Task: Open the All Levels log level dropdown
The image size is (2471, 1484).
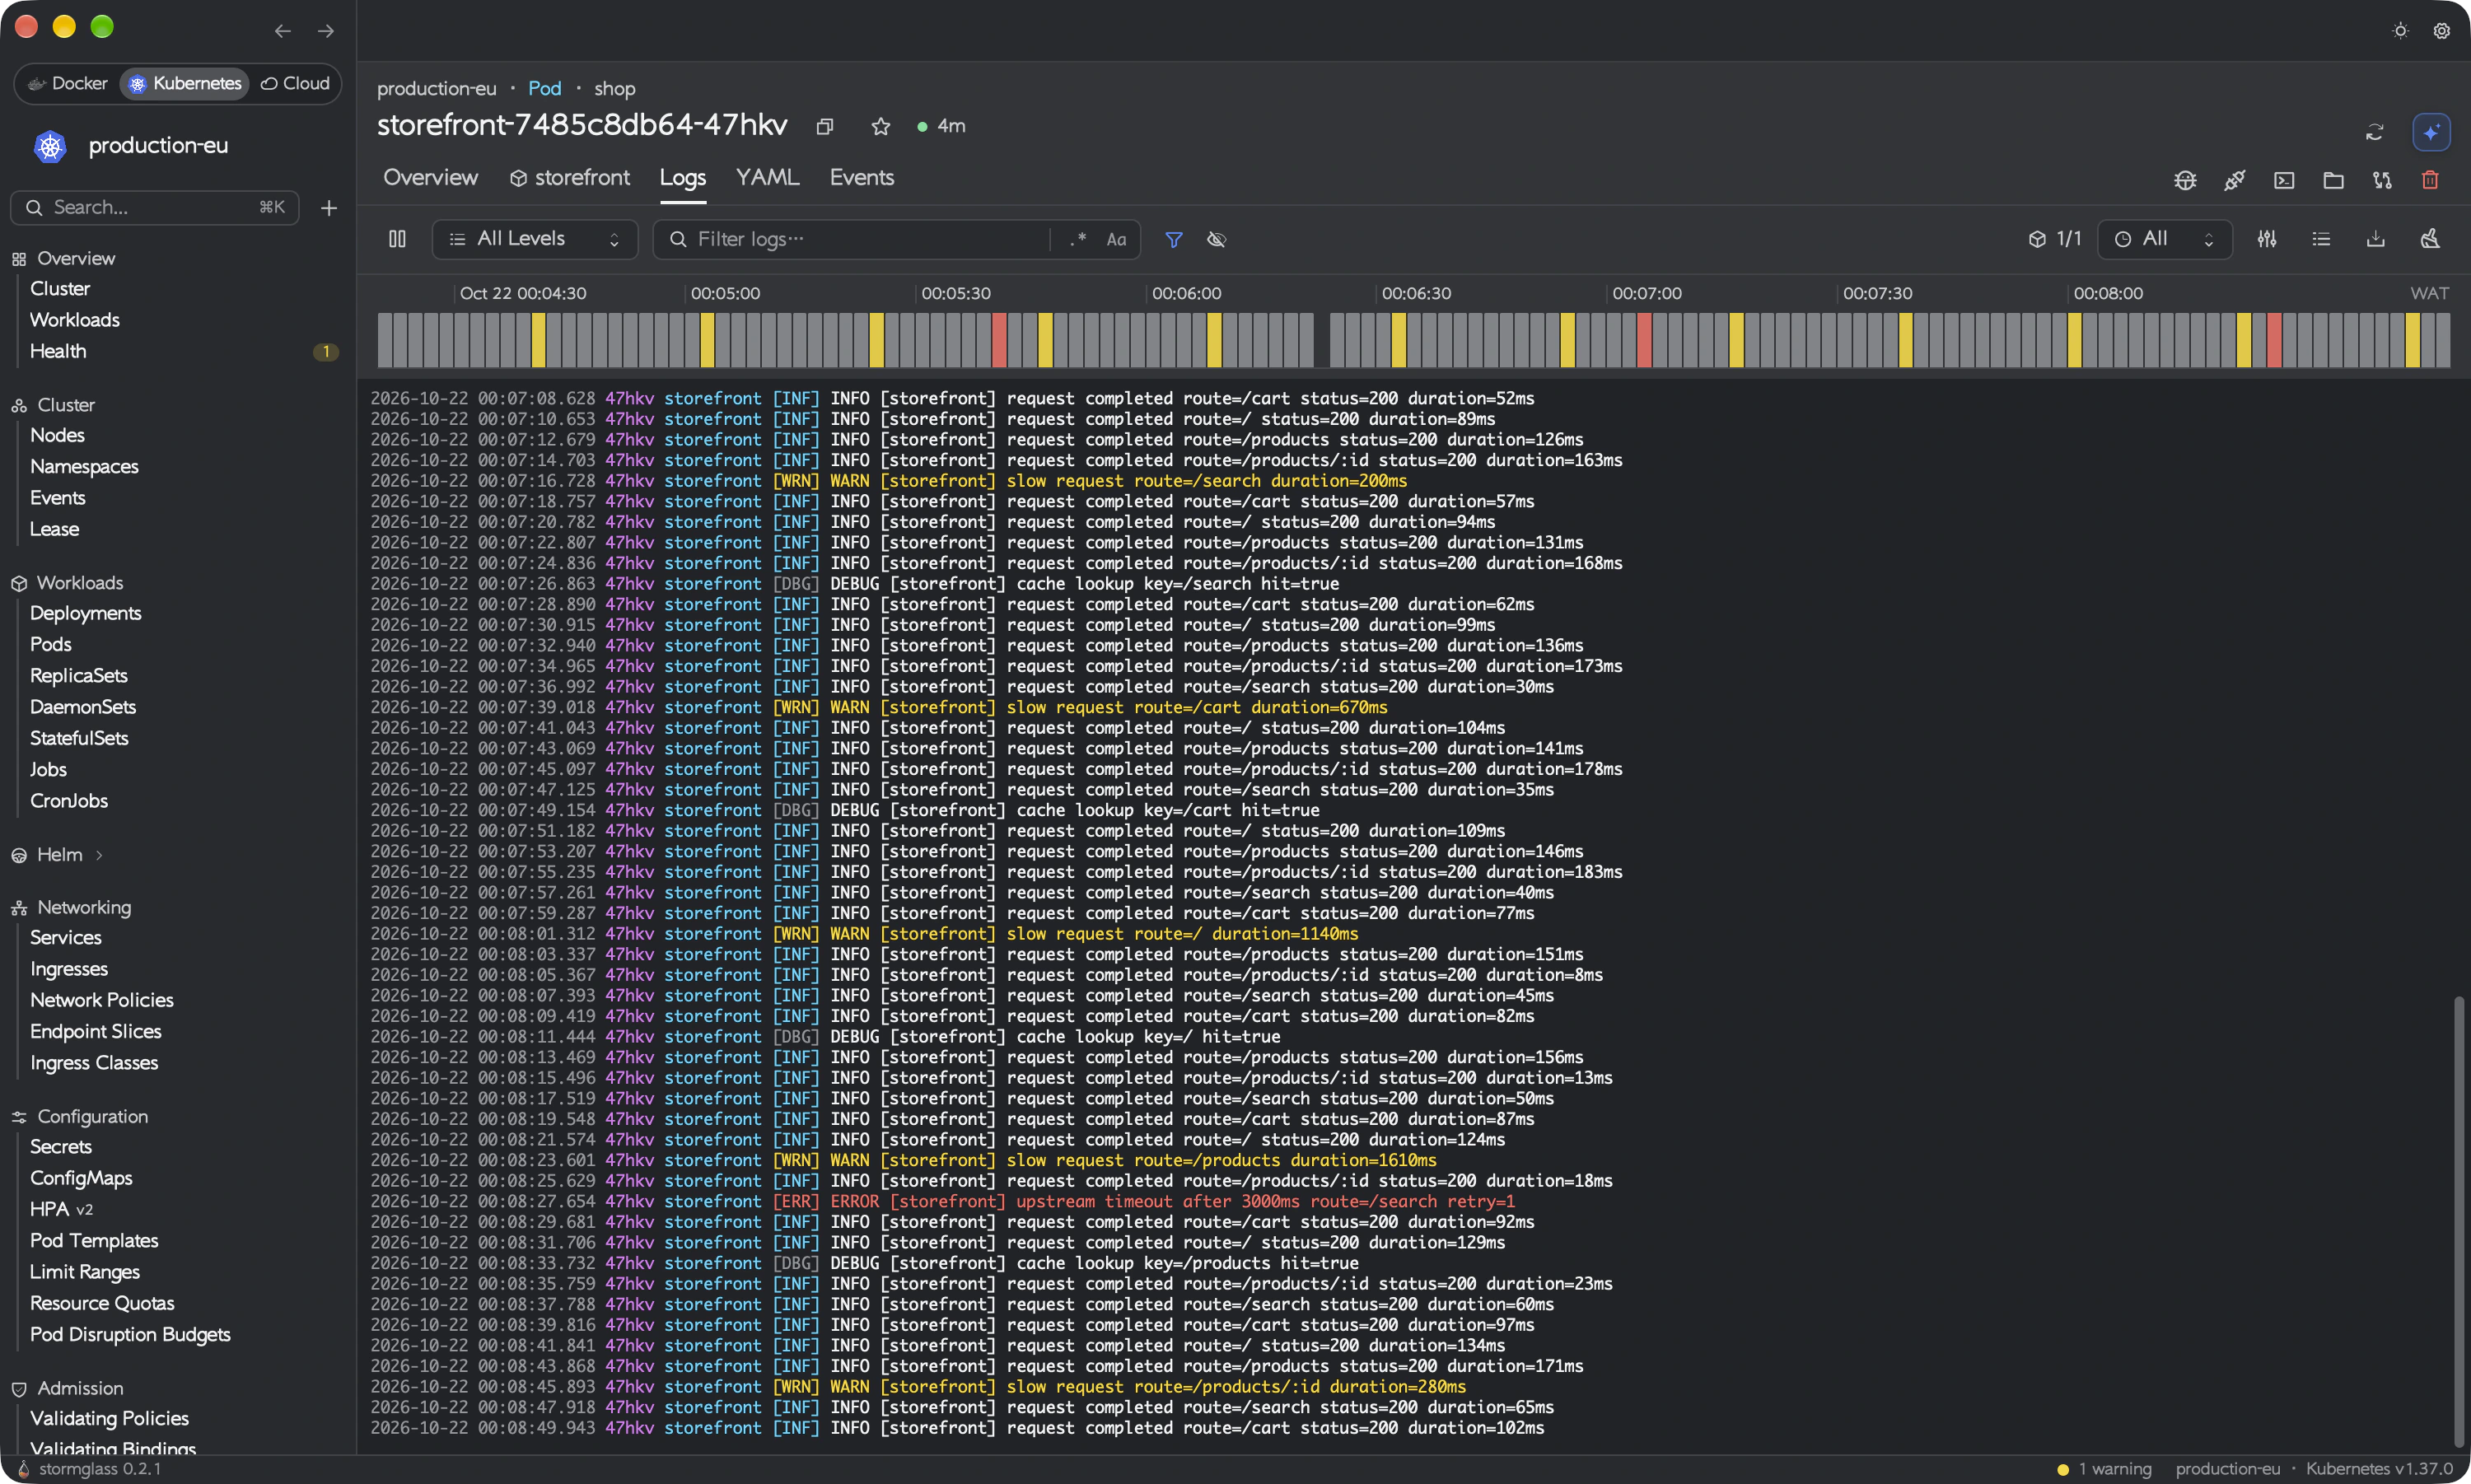Action: click(535, 239)
